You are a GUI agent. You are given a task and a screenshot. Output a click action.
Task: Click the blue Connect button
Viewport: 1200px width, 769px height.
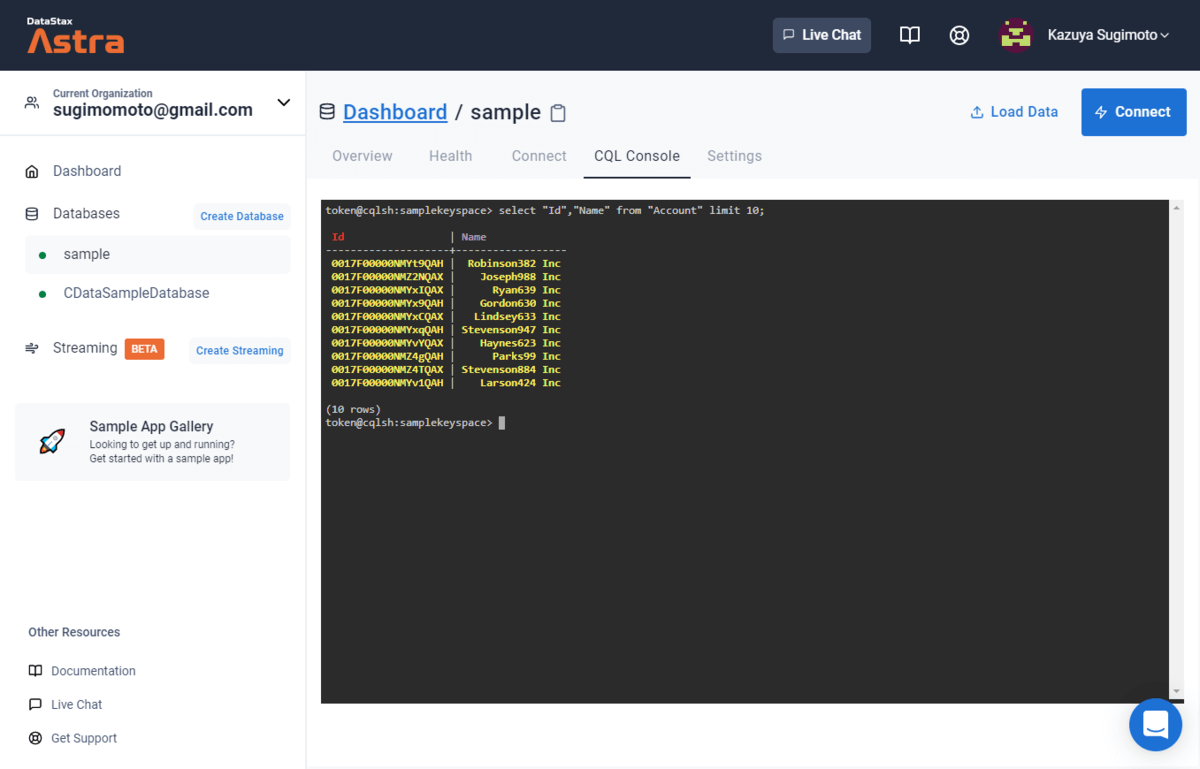point(1134,112)
